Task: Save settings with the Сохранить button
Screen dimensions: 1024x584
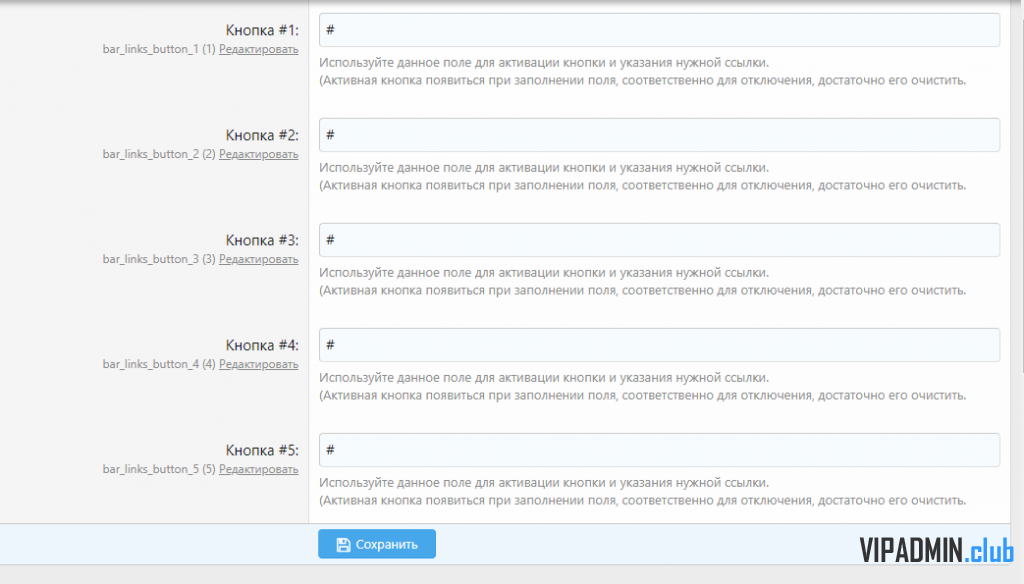Action: click(377, 544)
